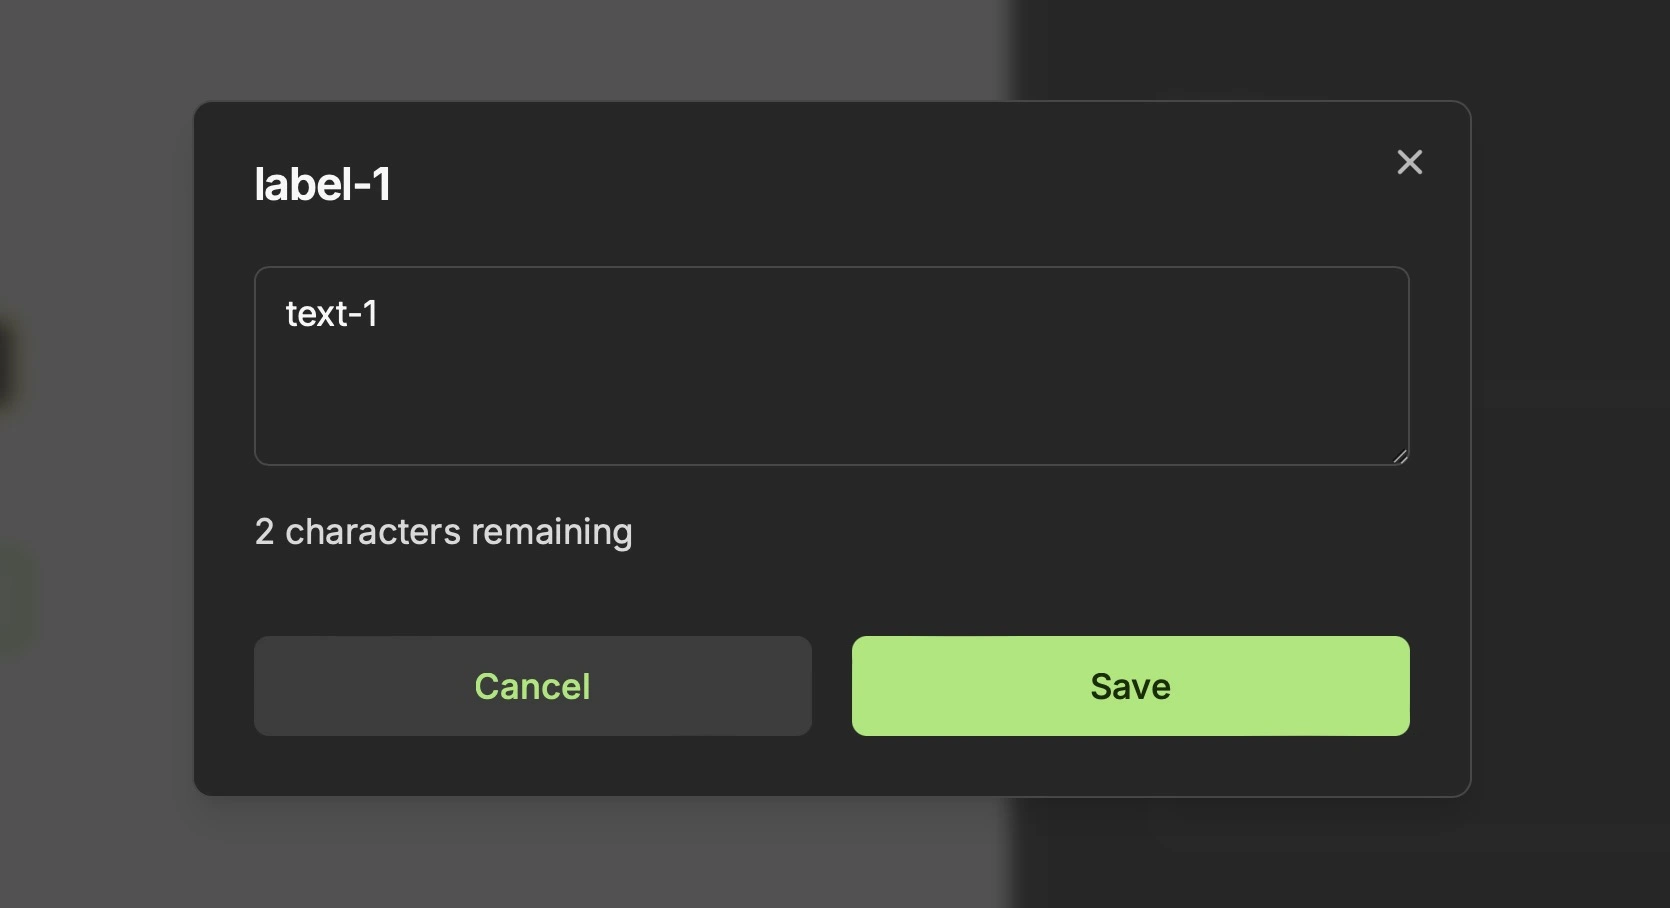Dismiss the modal using the X icon
The width and height of the screenshot is (1670, 908).
coord(1409,162)
